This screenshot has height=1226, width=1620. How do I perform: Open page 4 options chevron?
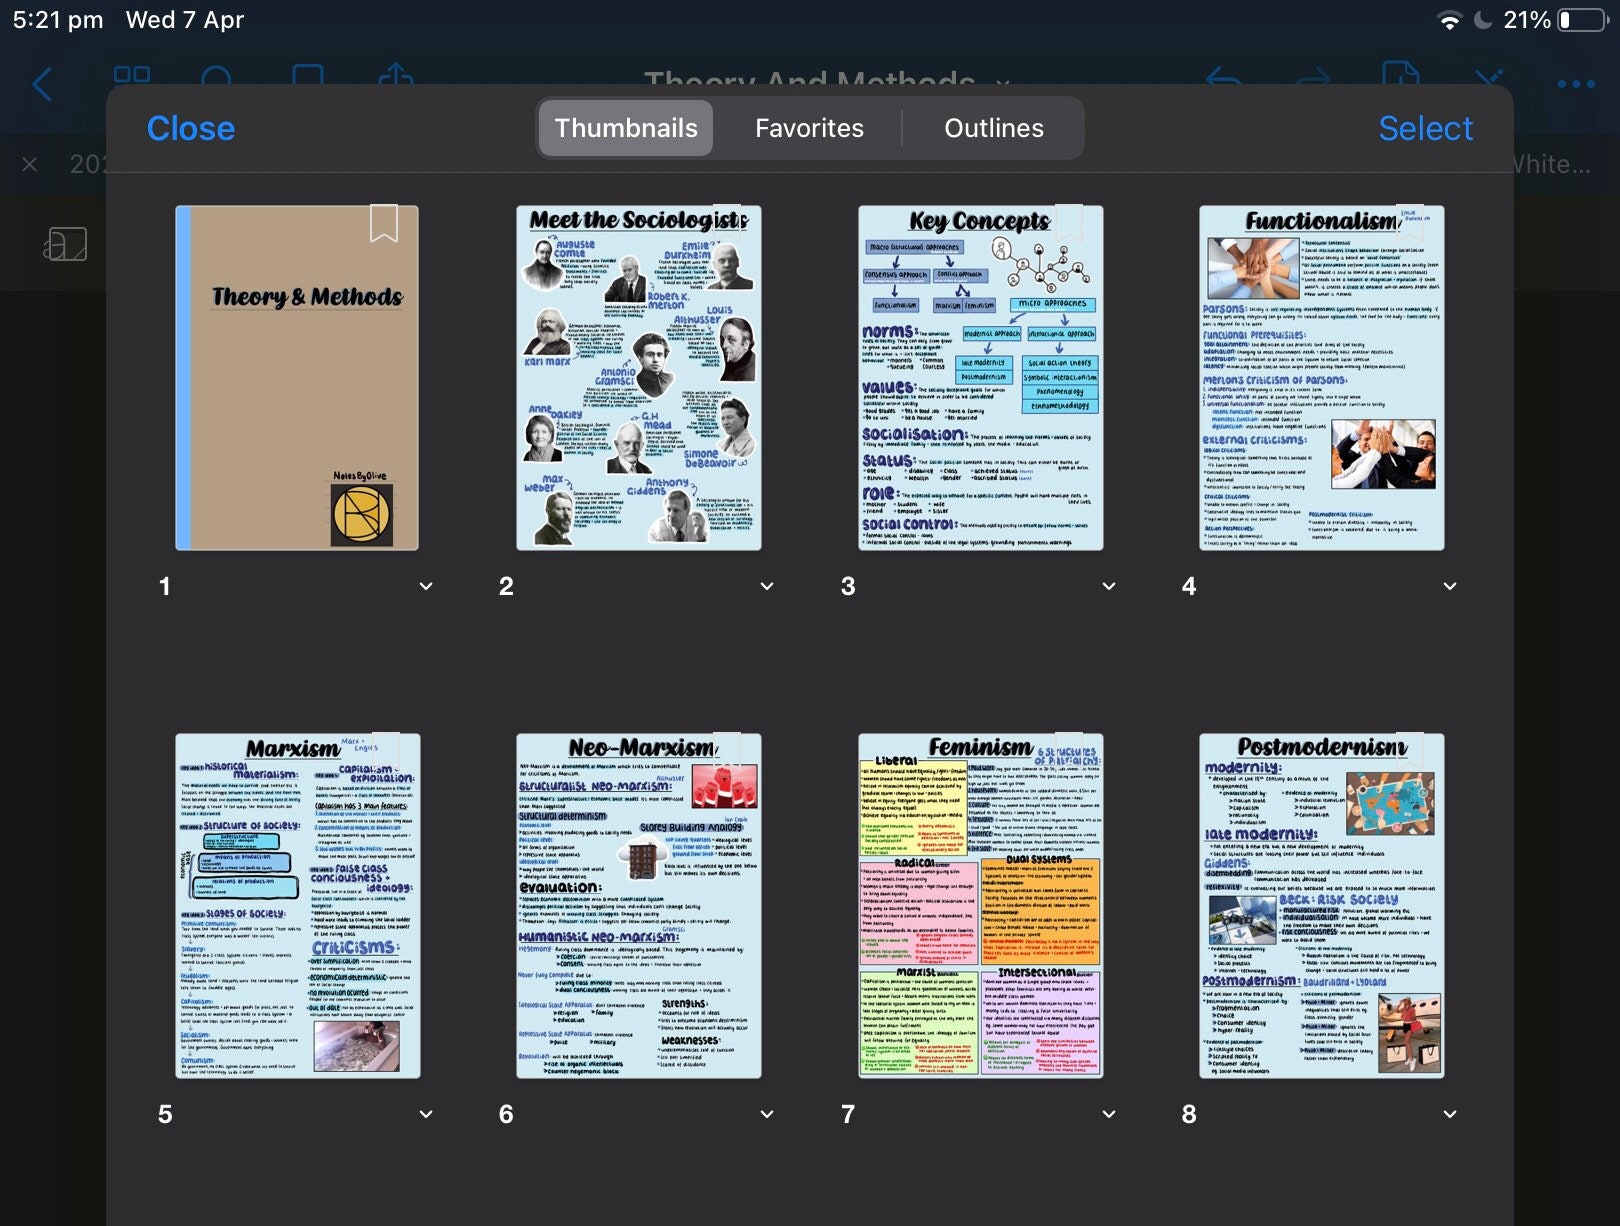tap(1450, 586)
